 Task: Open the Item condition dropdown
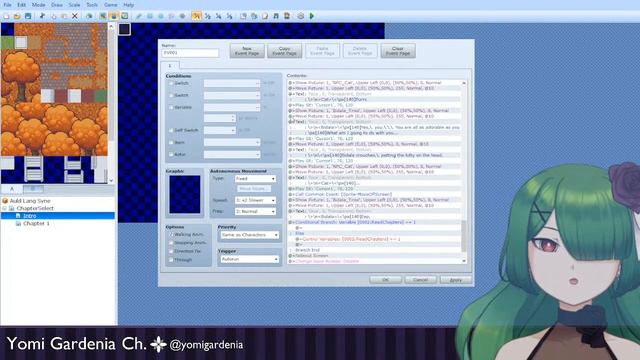232,142
